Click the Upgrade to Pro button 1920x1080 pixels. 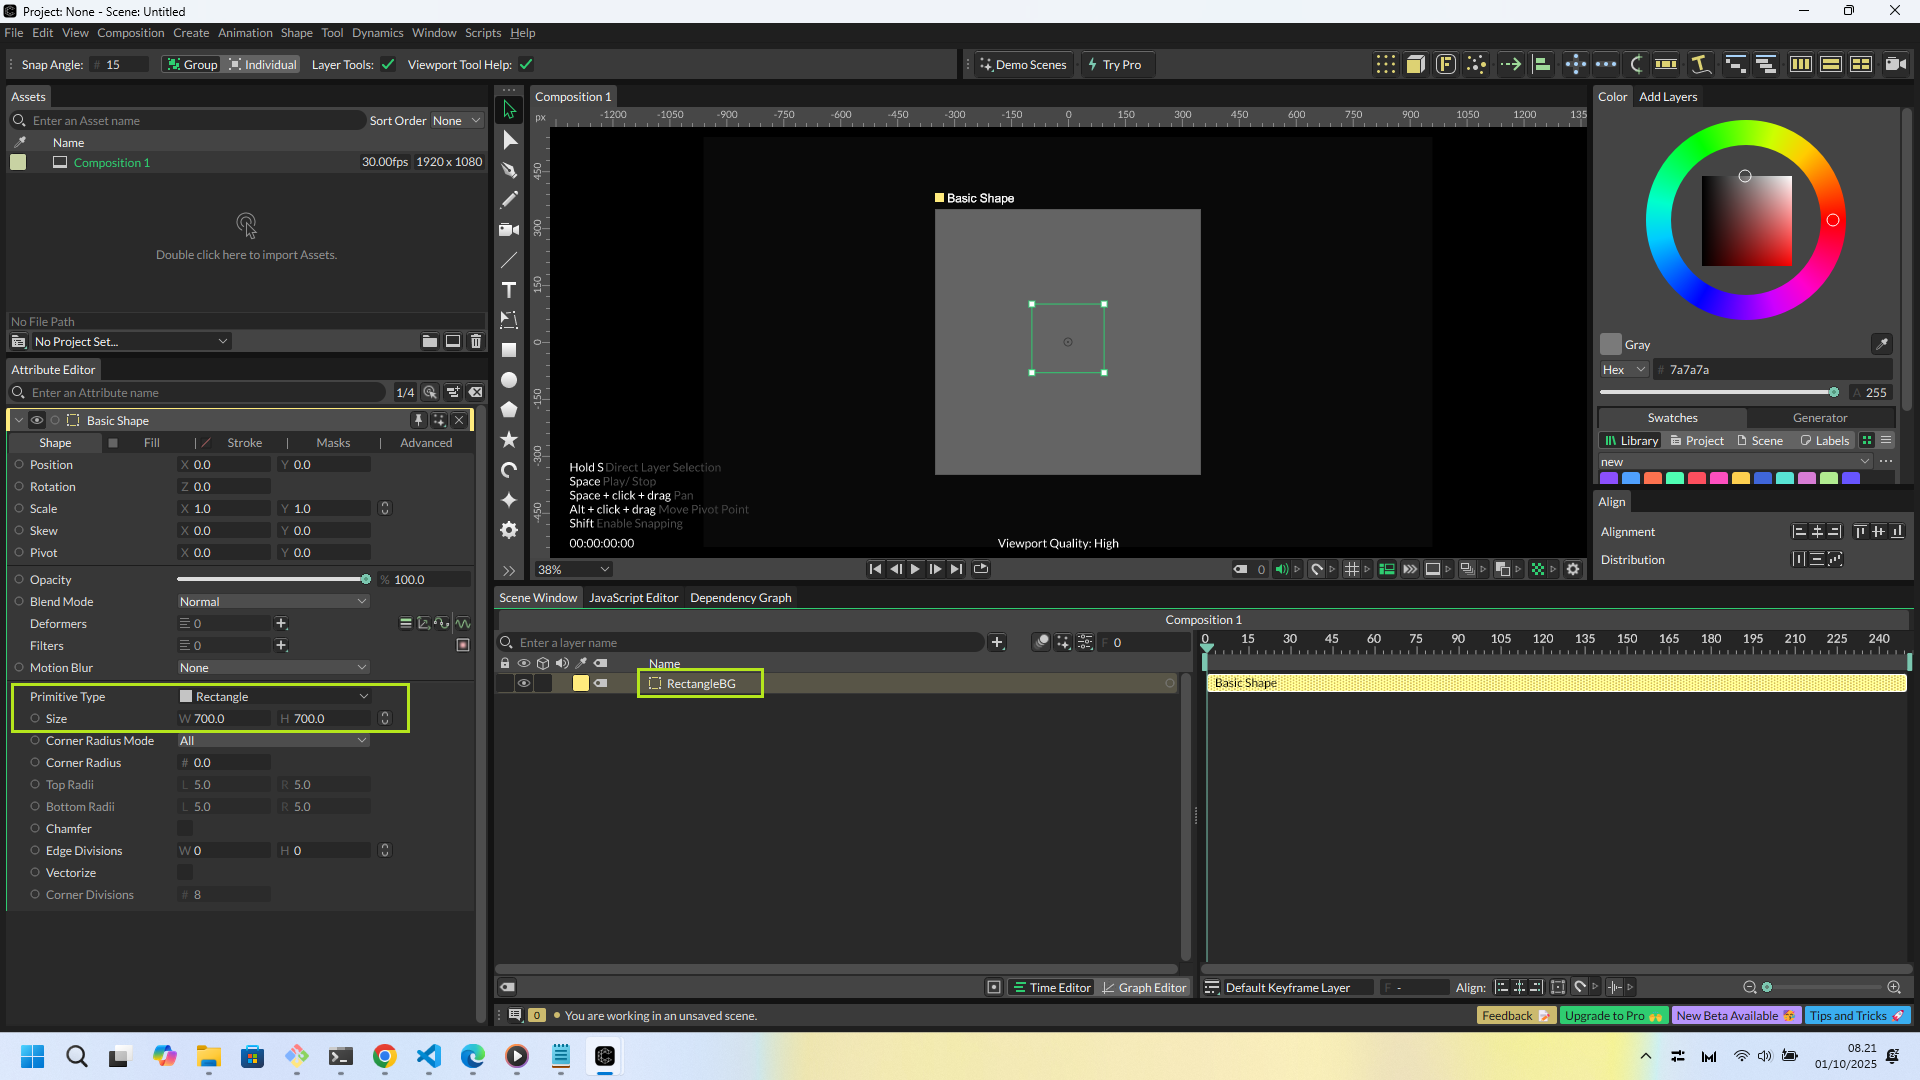tap(1612, 1016)
